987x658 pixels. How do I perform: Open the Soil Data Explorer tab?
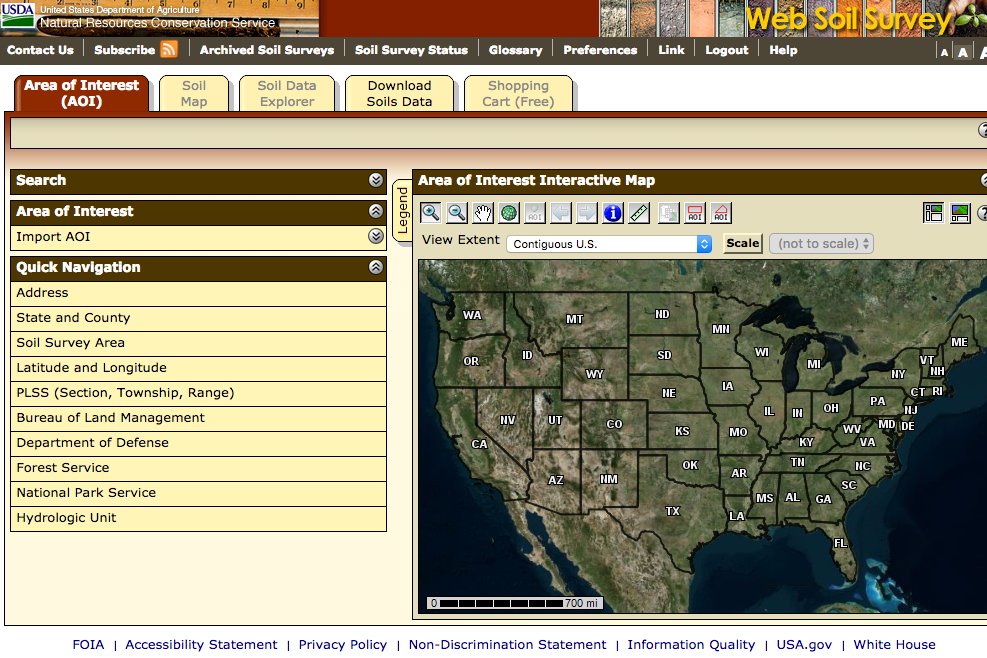(x=287, y=93)
